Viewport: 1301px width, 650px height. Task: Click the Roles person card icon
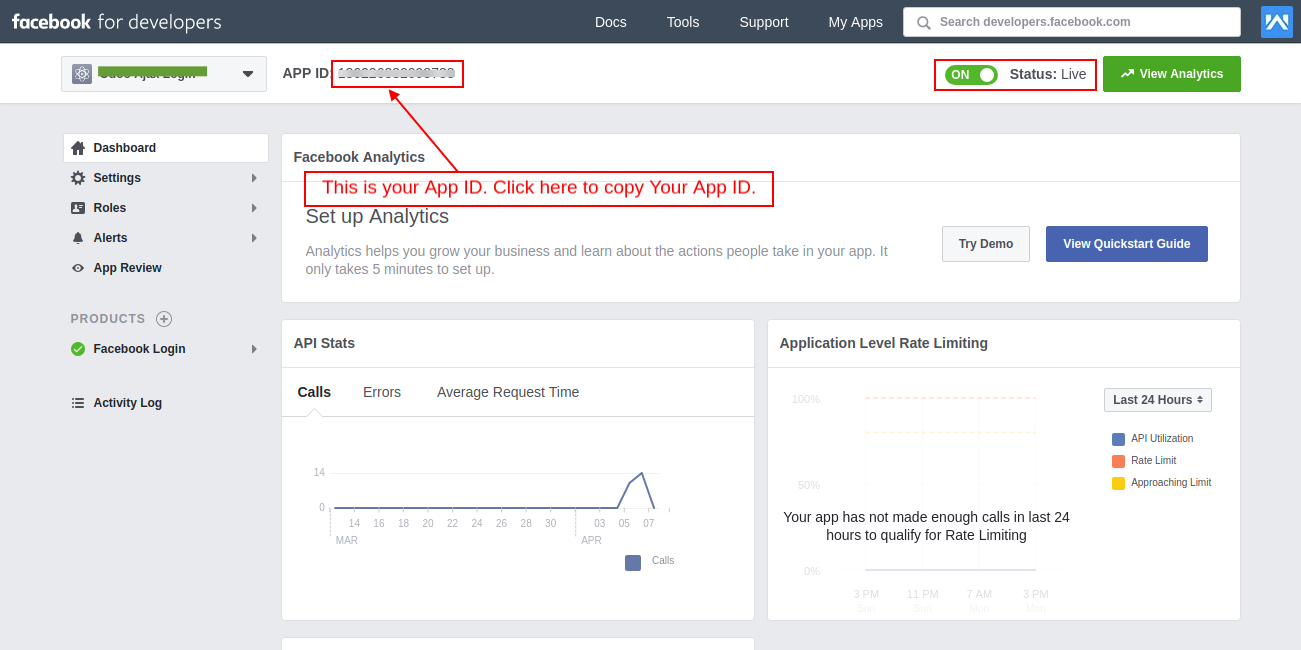pyautogui.click(x=78, y=208)
